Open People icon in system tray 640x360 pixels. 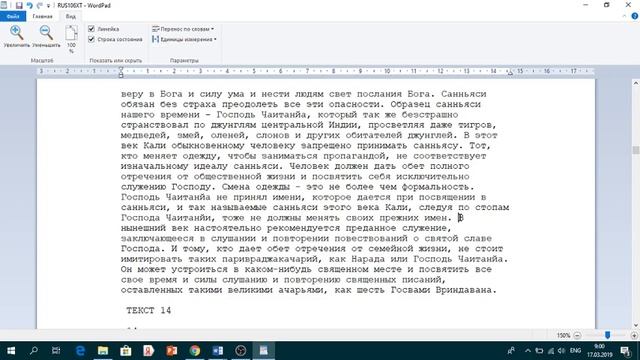click(x=511, y=351)
